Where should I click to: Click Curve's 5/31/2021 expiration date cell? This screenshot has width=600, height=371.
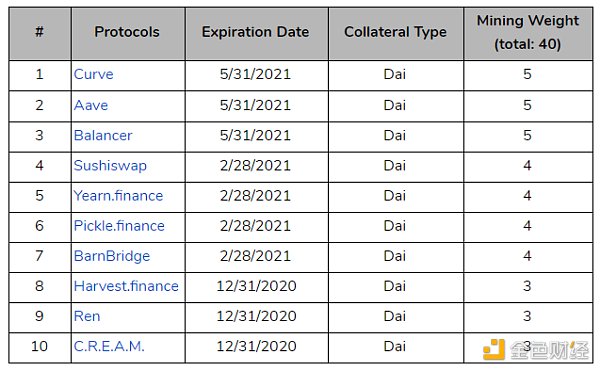pos(256,75)
